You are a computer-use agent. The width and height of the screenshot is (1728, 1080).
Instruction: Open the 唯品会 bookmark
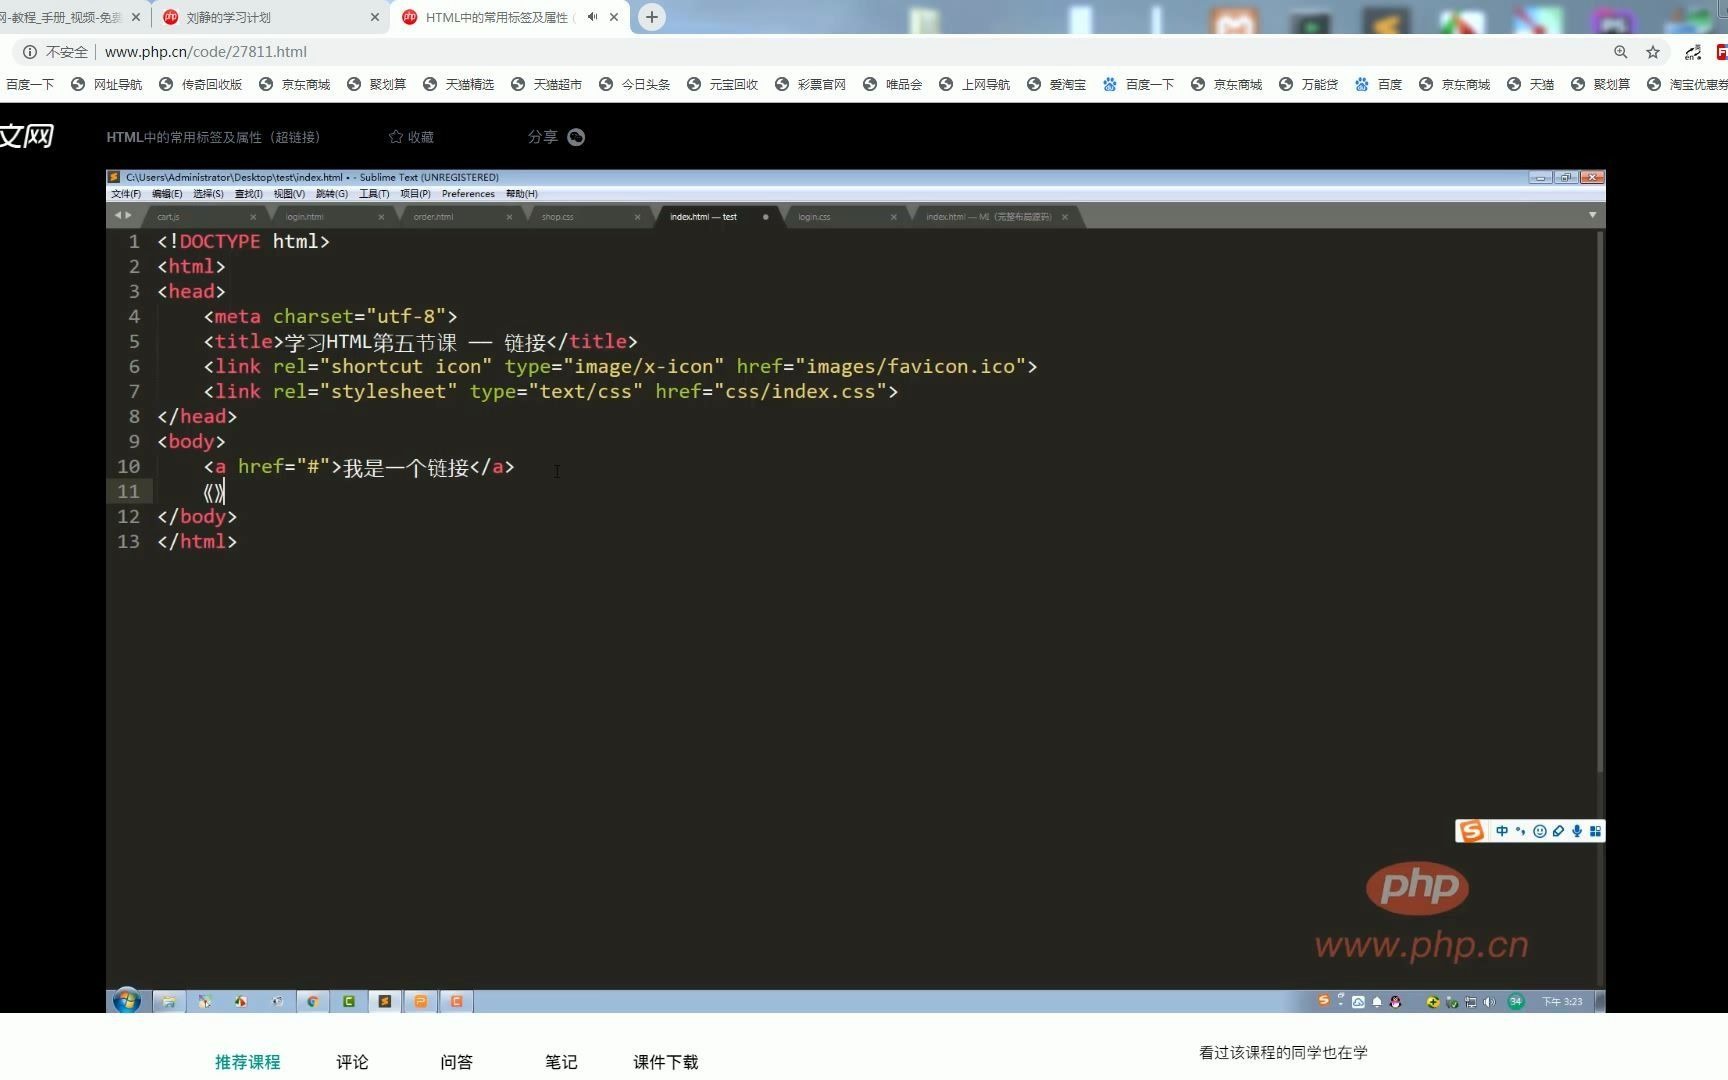[x=893, y=85]
